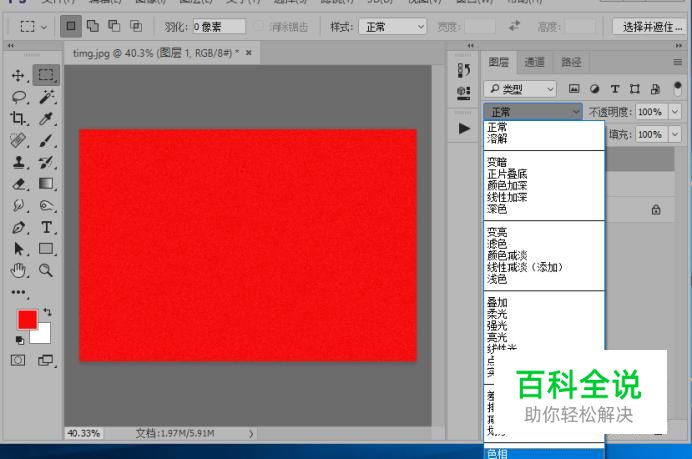Collapse the 正常 blend mode dropdown
Image resolution: width=692 pixels, height=459 pixels.
533,112
